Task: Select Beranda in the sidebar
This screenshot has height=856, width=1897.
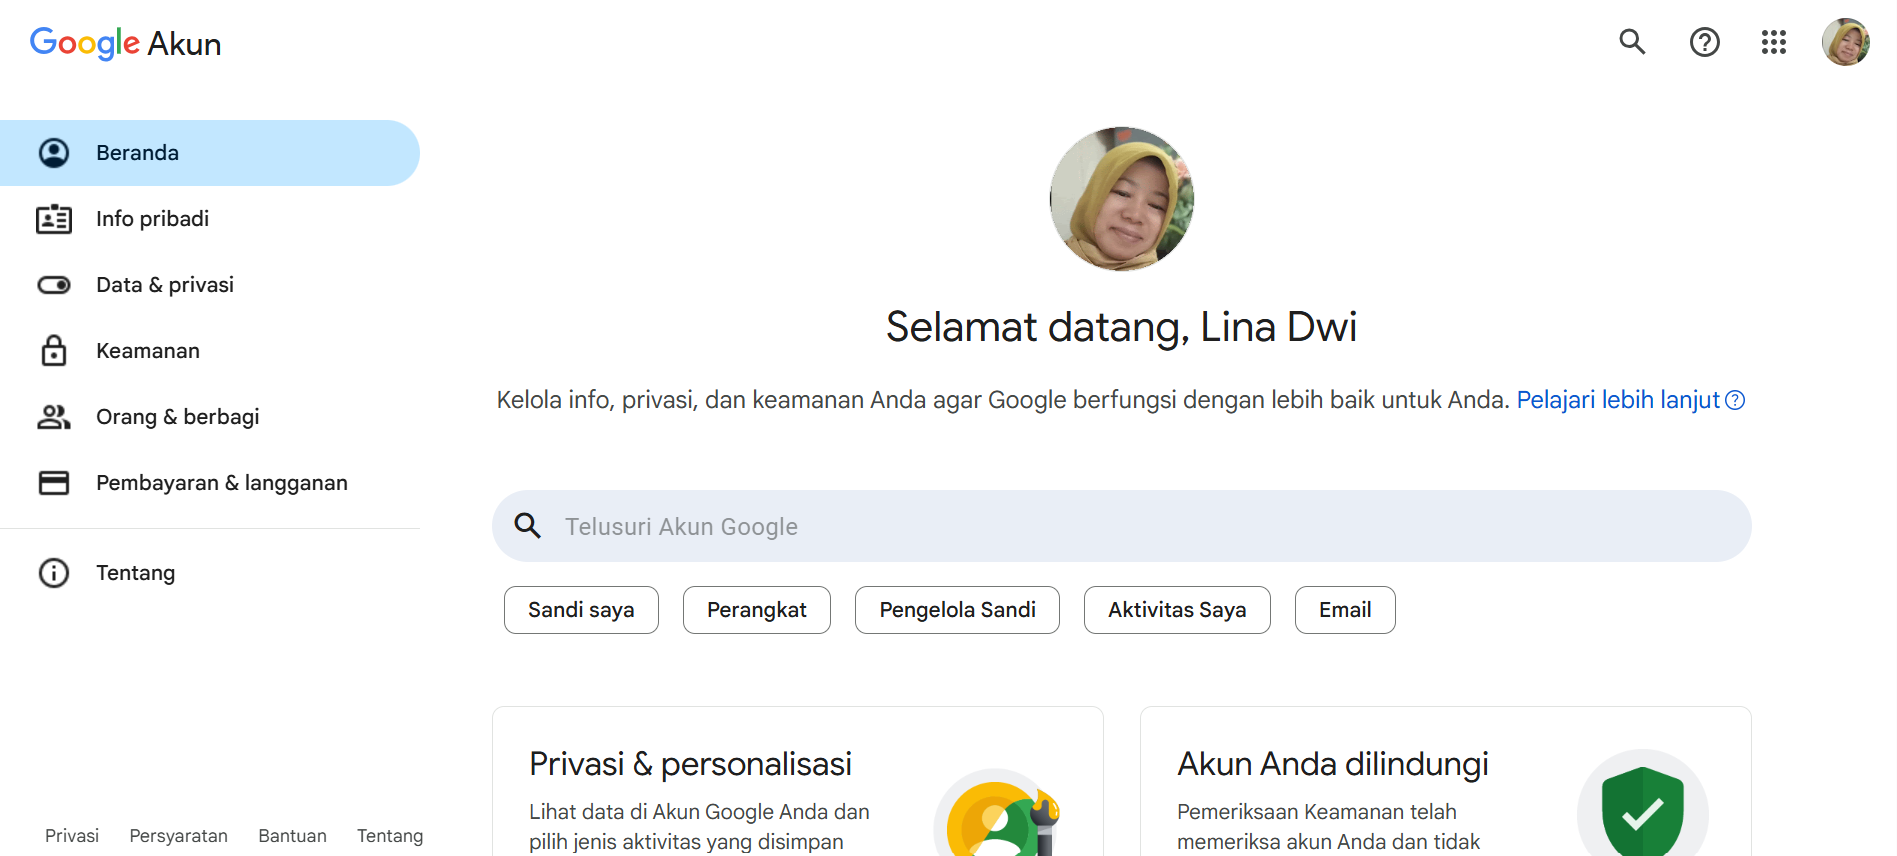Action: pyautogui.click(x=210, y=153)
